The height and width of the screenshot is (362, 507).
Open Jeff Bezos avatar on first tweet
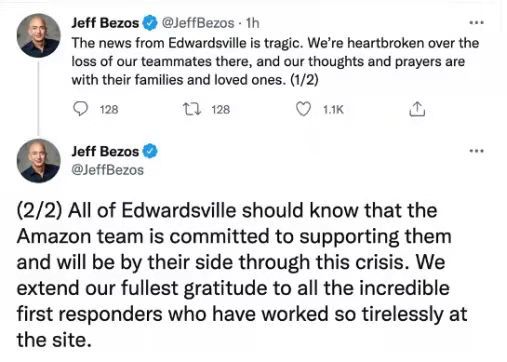click(39, 36)
